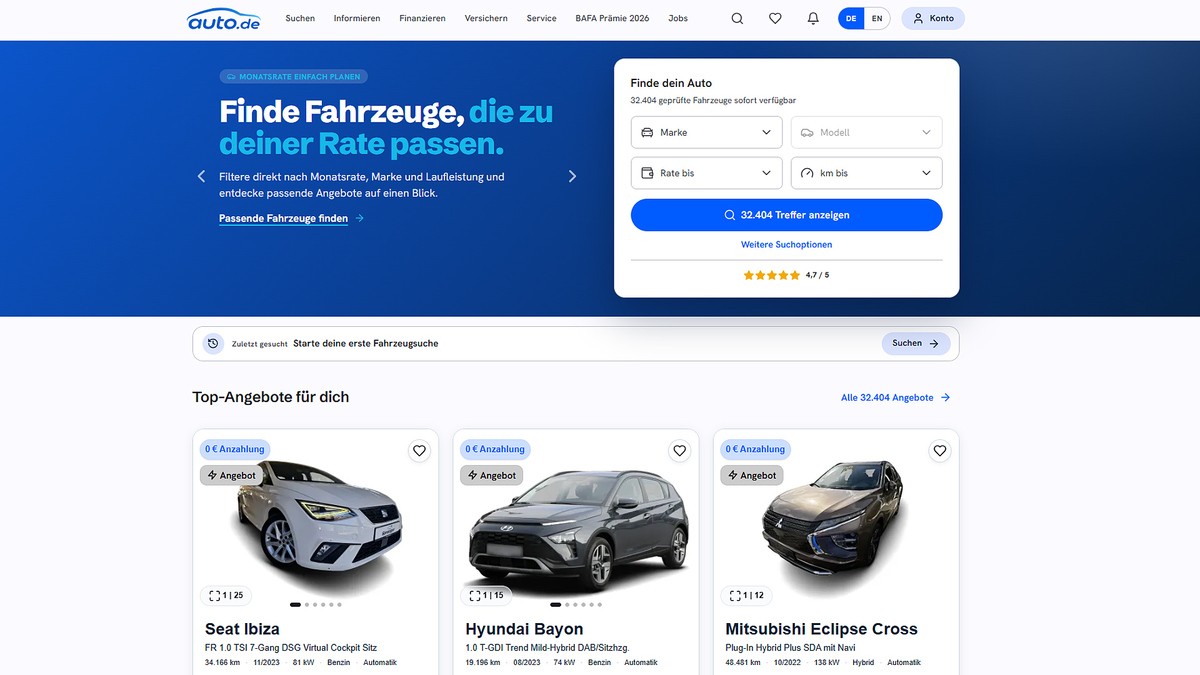Click 0 € Anzahlung badge on Mitsubishi card

[755, 449]
